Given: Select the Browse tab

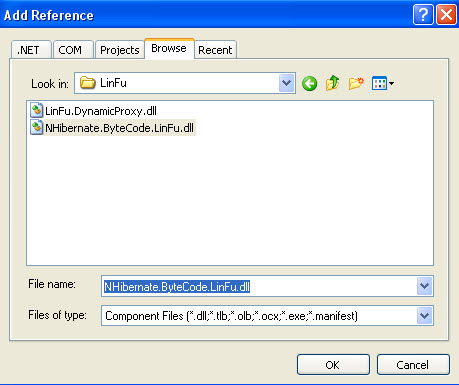Looking at the screenshot, I should pos(169,49).
